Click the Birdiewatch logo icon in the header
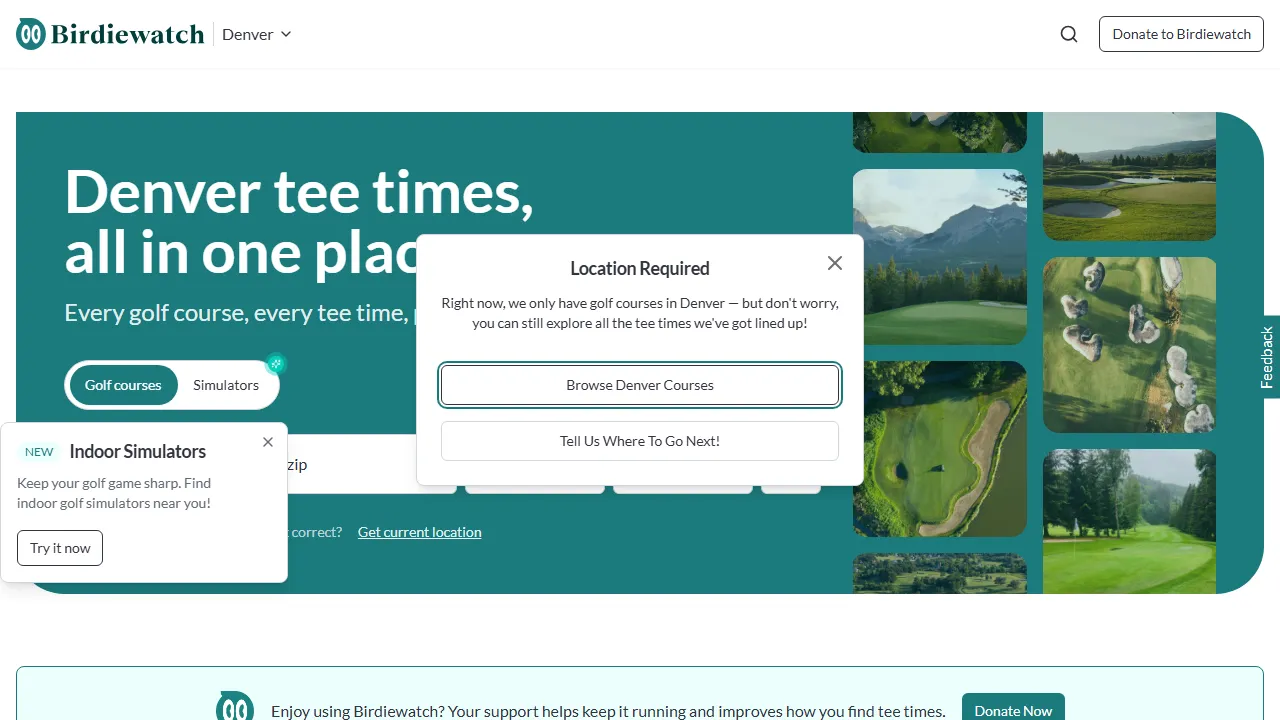This screenshot has width=1280, height=720. (x=29, y=33)
